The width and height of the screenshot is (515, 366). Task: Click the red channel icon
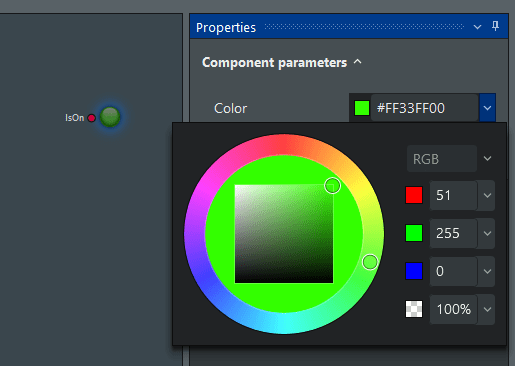(414, 195)
